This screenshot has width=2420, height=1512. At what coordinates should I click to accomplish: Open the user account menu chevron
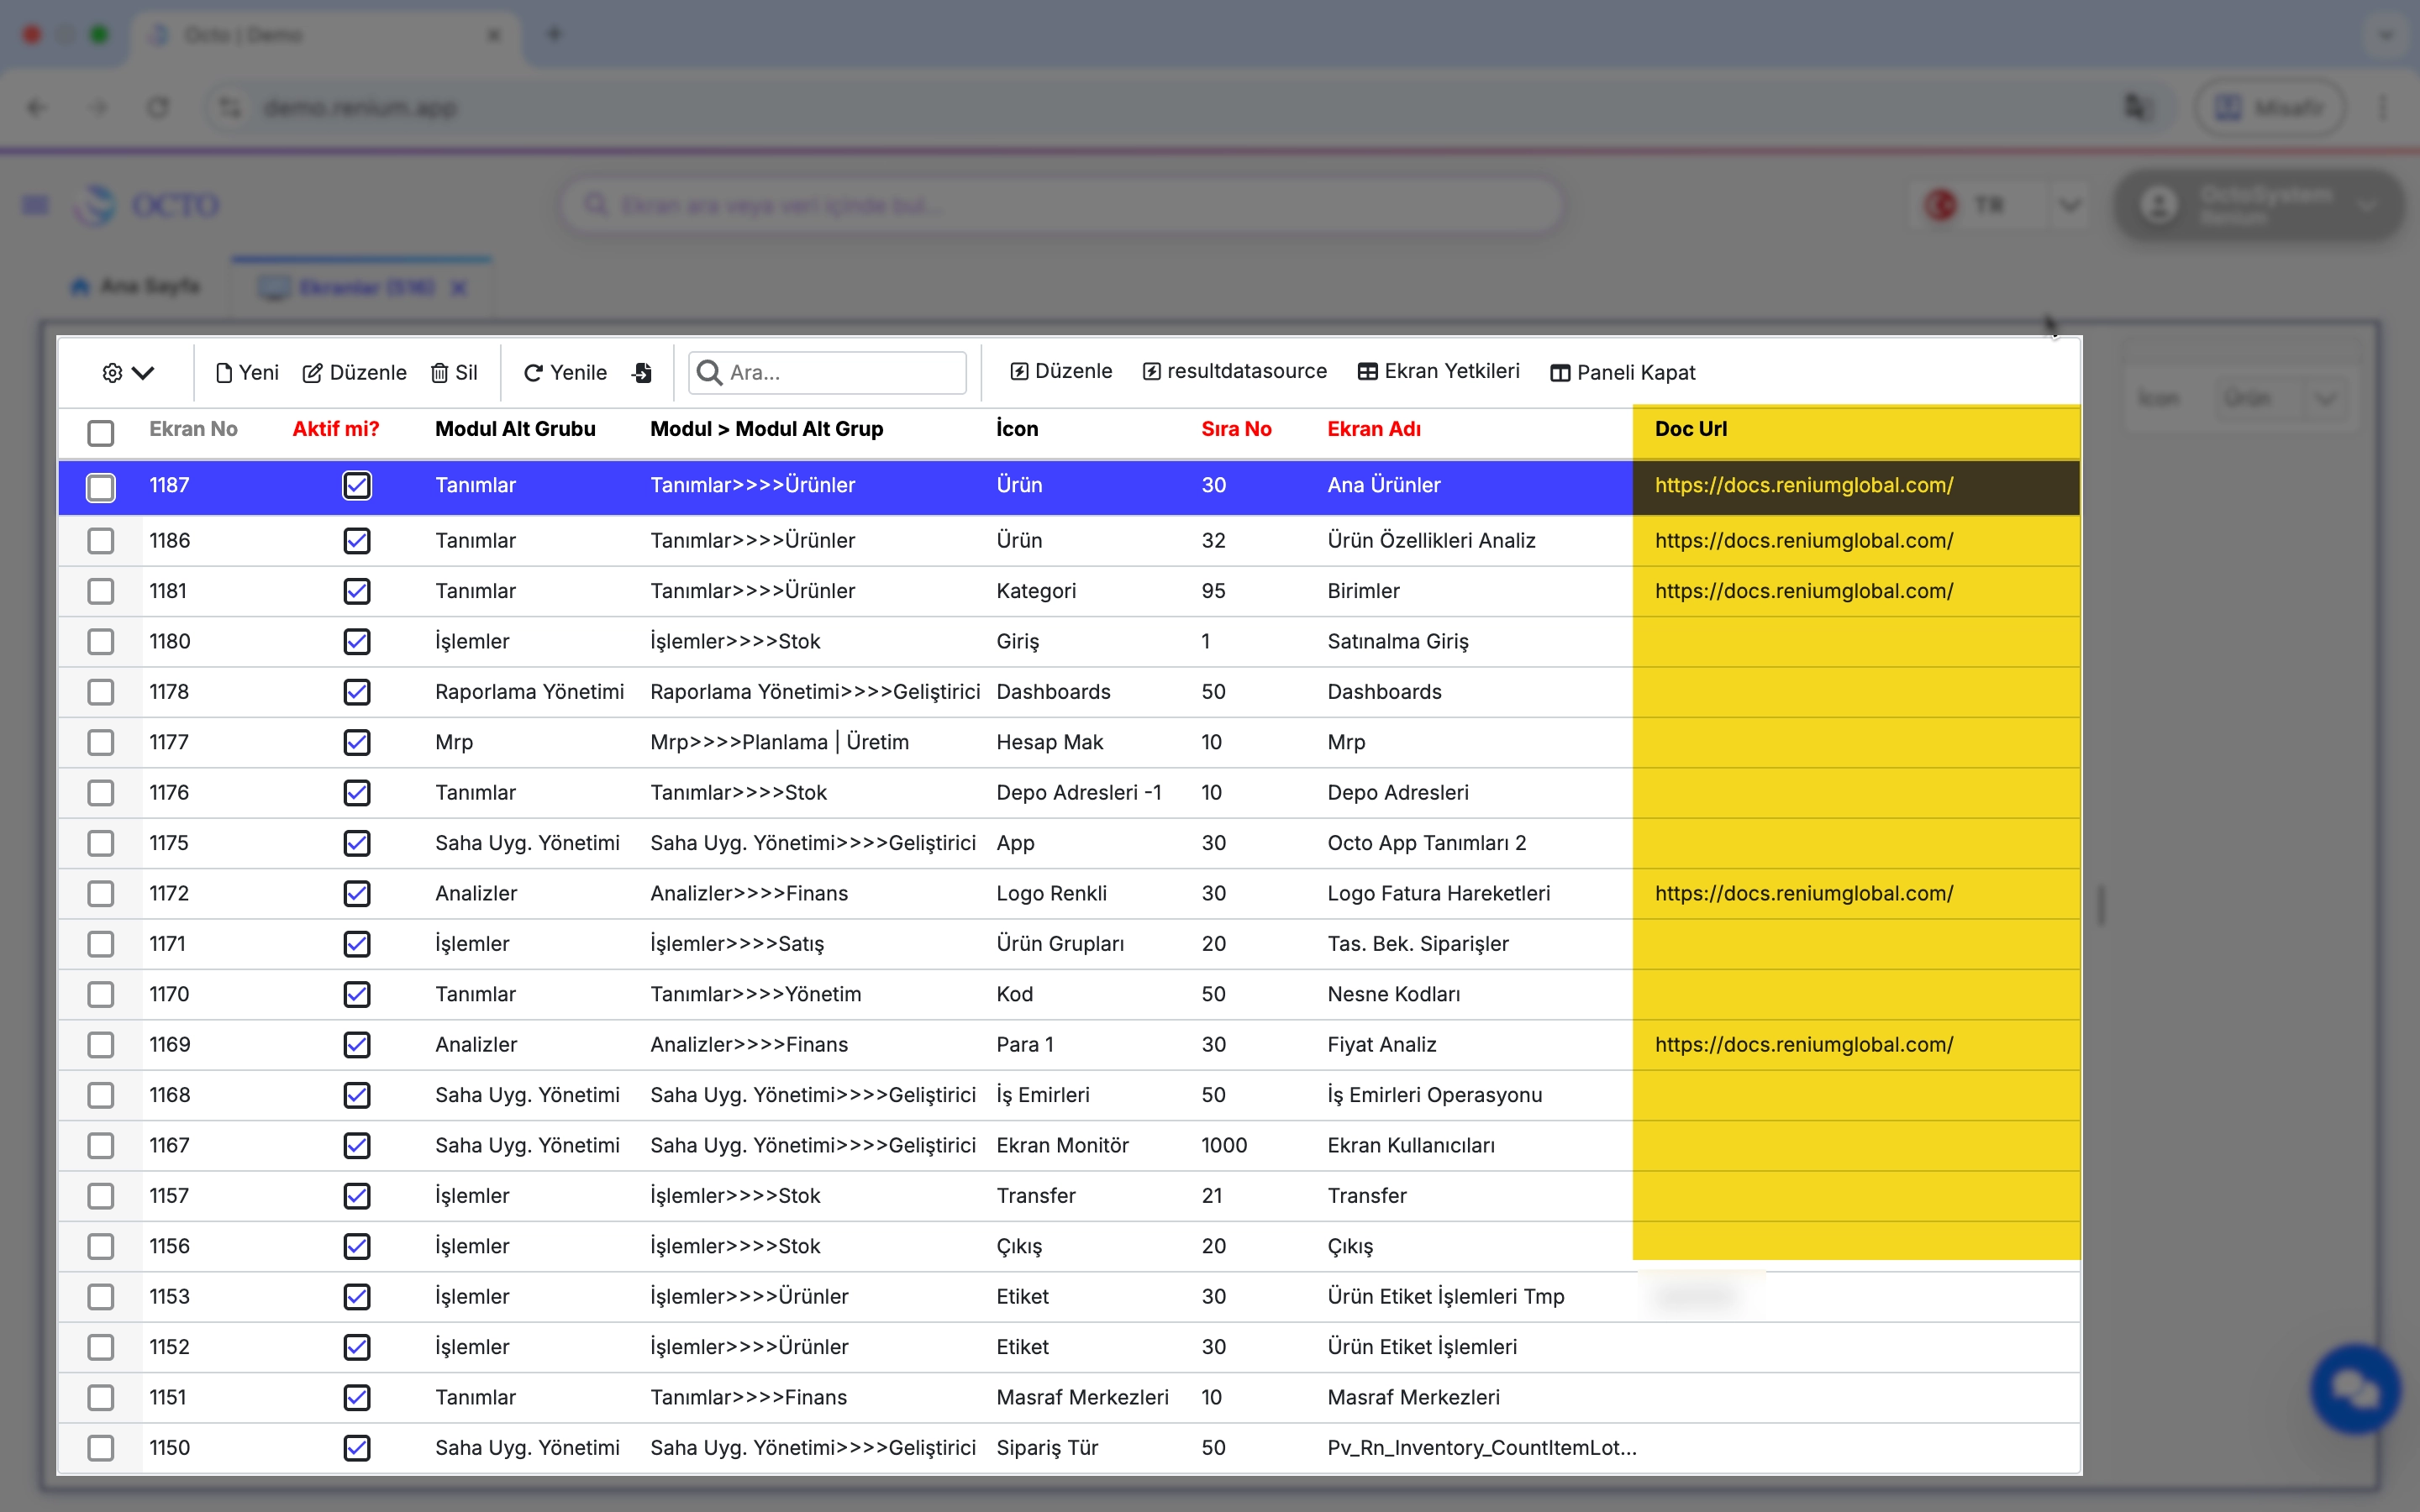tap(2365, 205)
